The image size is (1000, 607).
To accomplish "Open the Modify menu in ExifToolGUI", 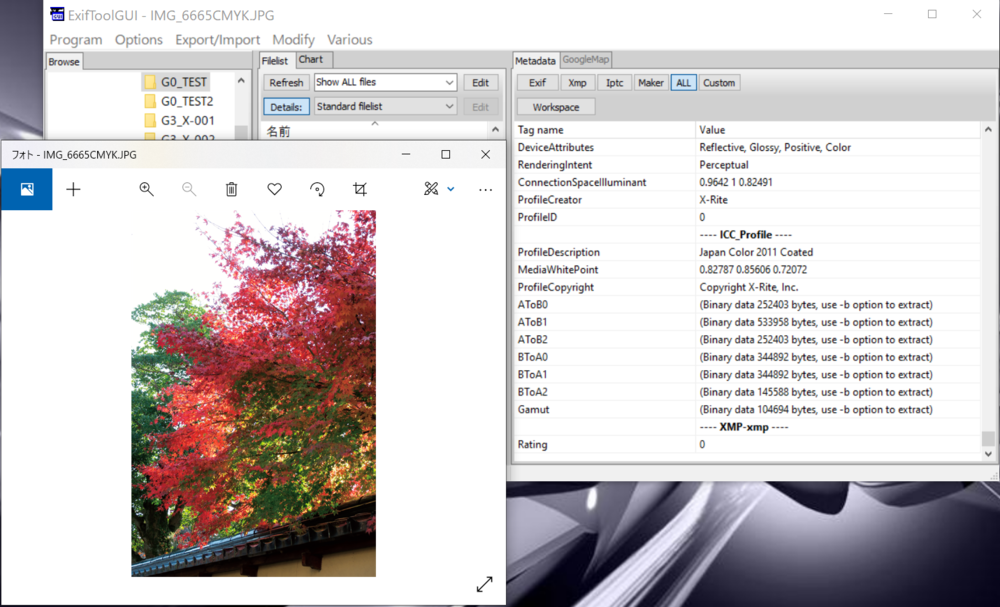I will (x=293, y=40).
